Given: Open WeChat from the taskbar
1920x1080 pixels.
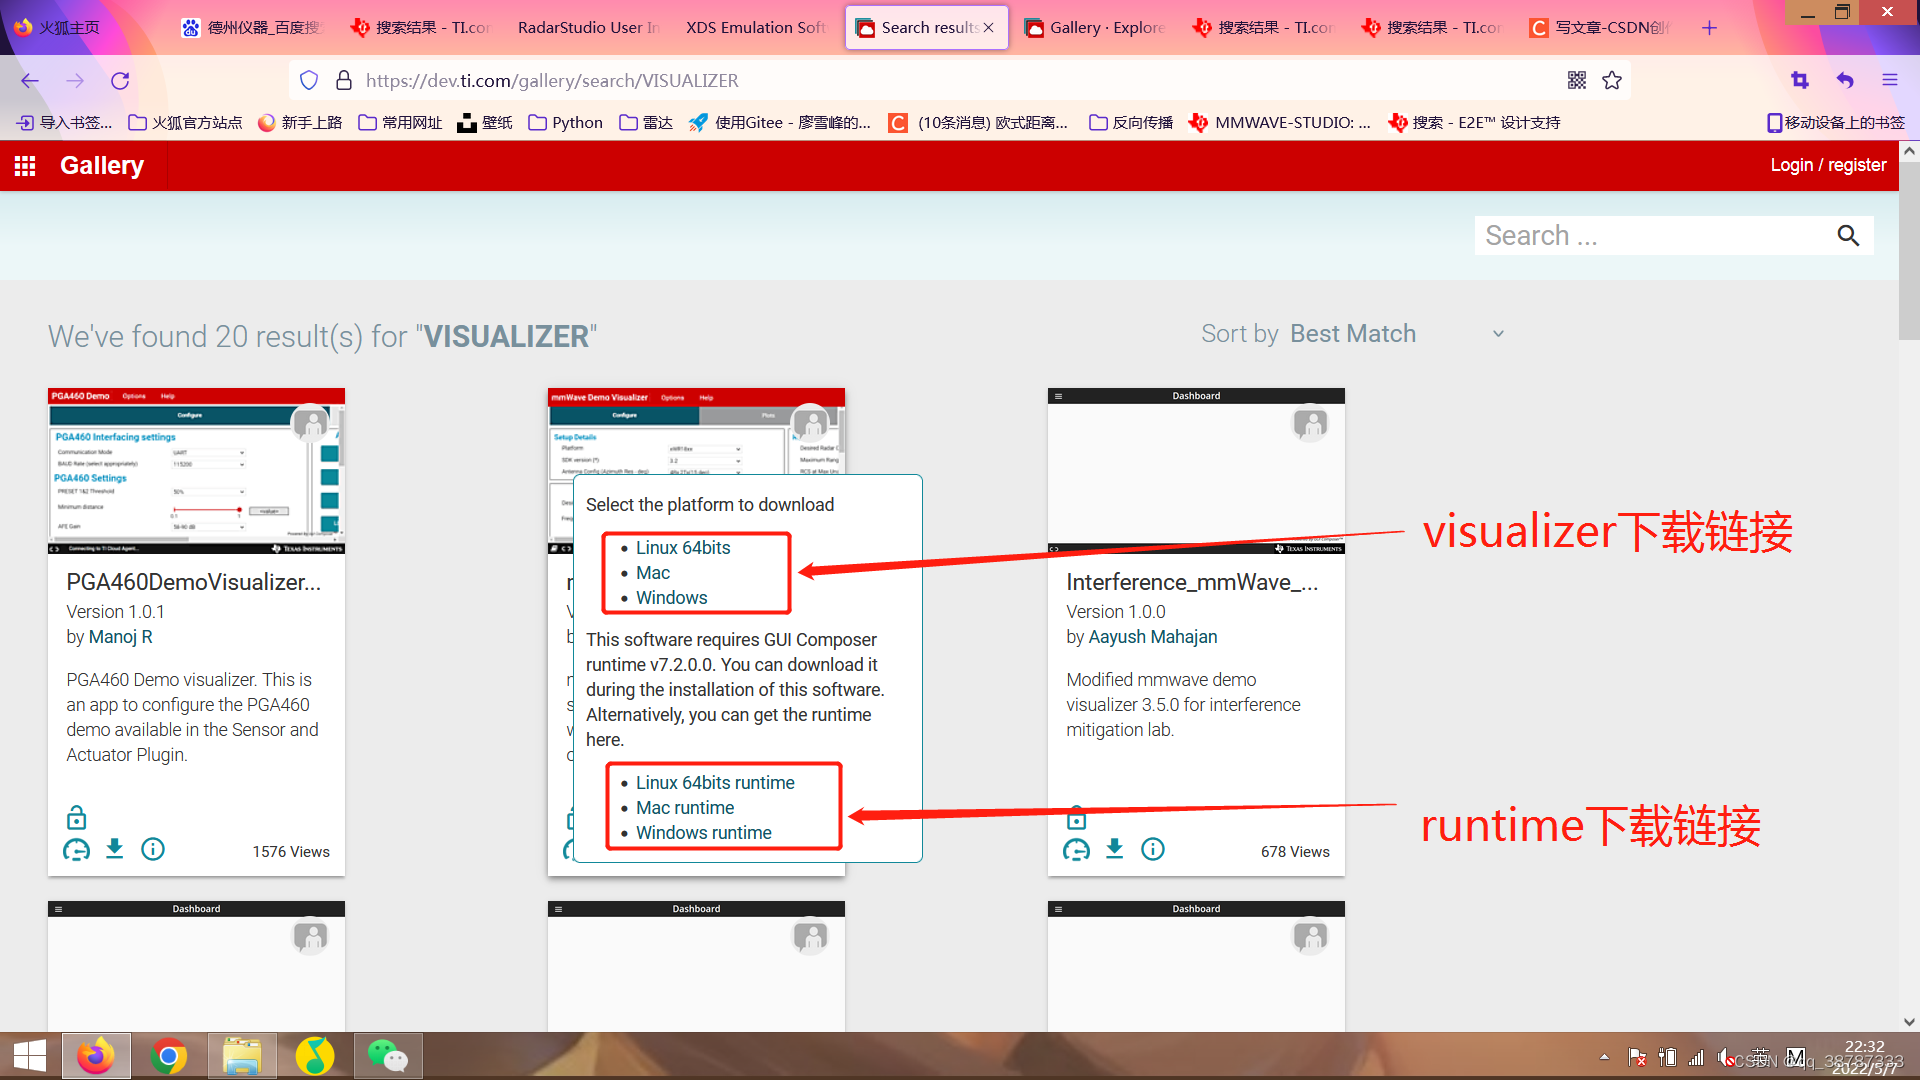Looking at the screenshot, I should [388, 1055].
